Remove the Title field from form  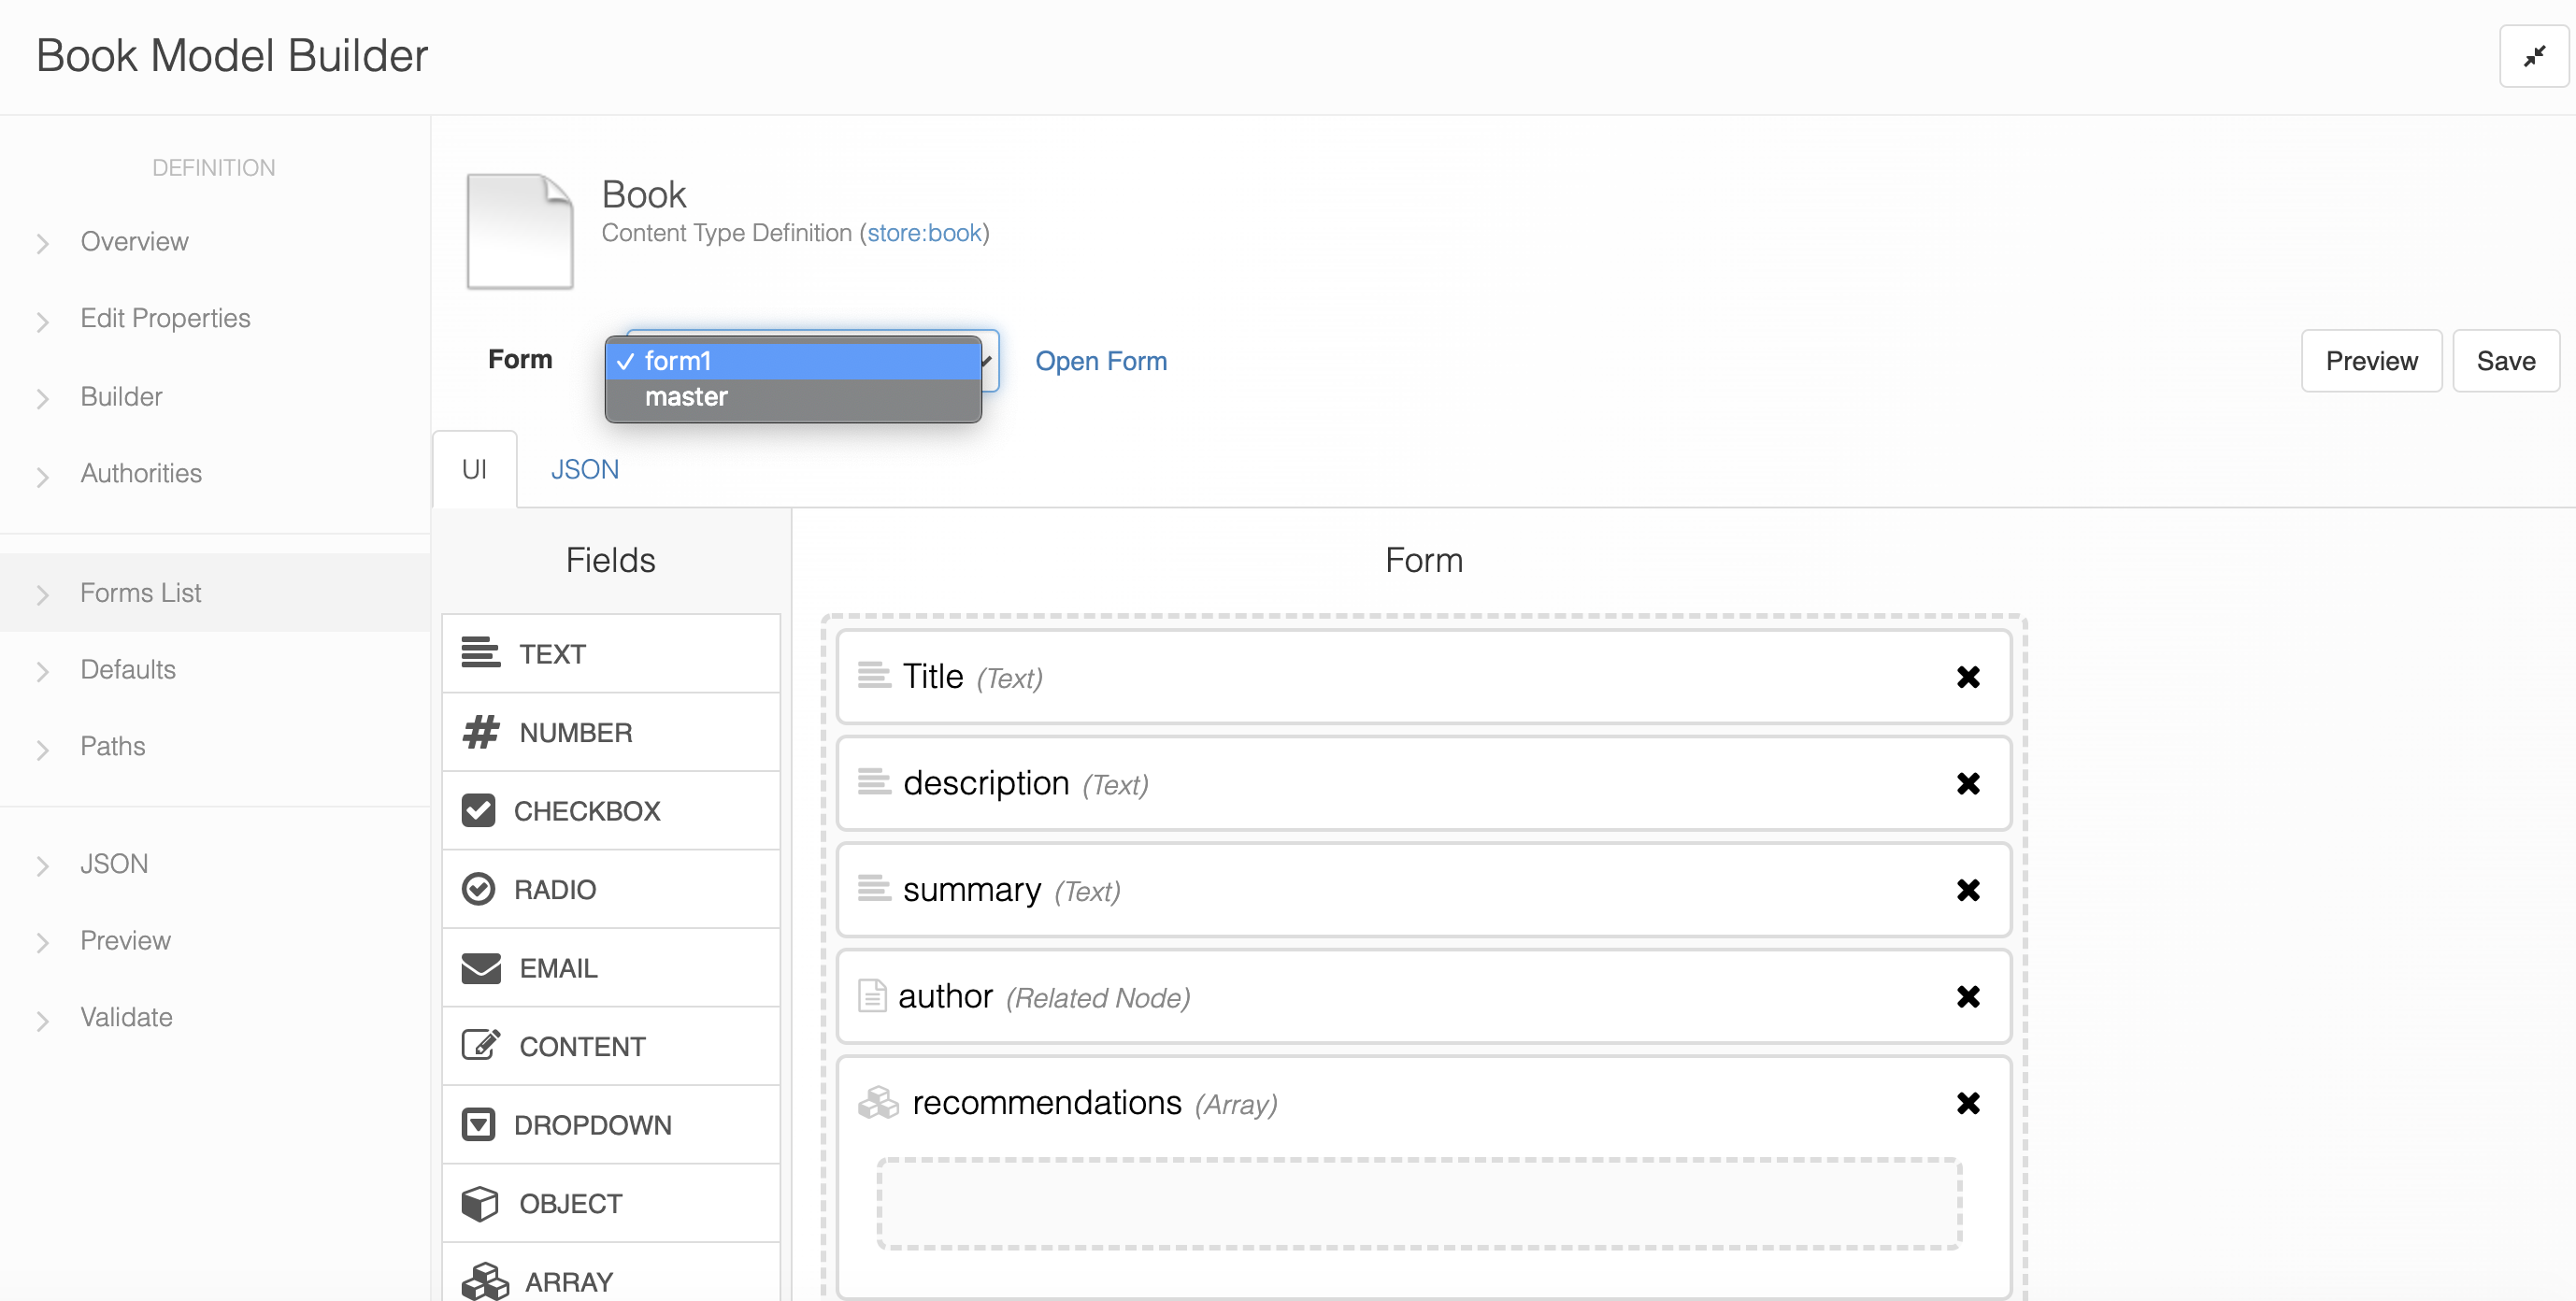pos(1968,677)
